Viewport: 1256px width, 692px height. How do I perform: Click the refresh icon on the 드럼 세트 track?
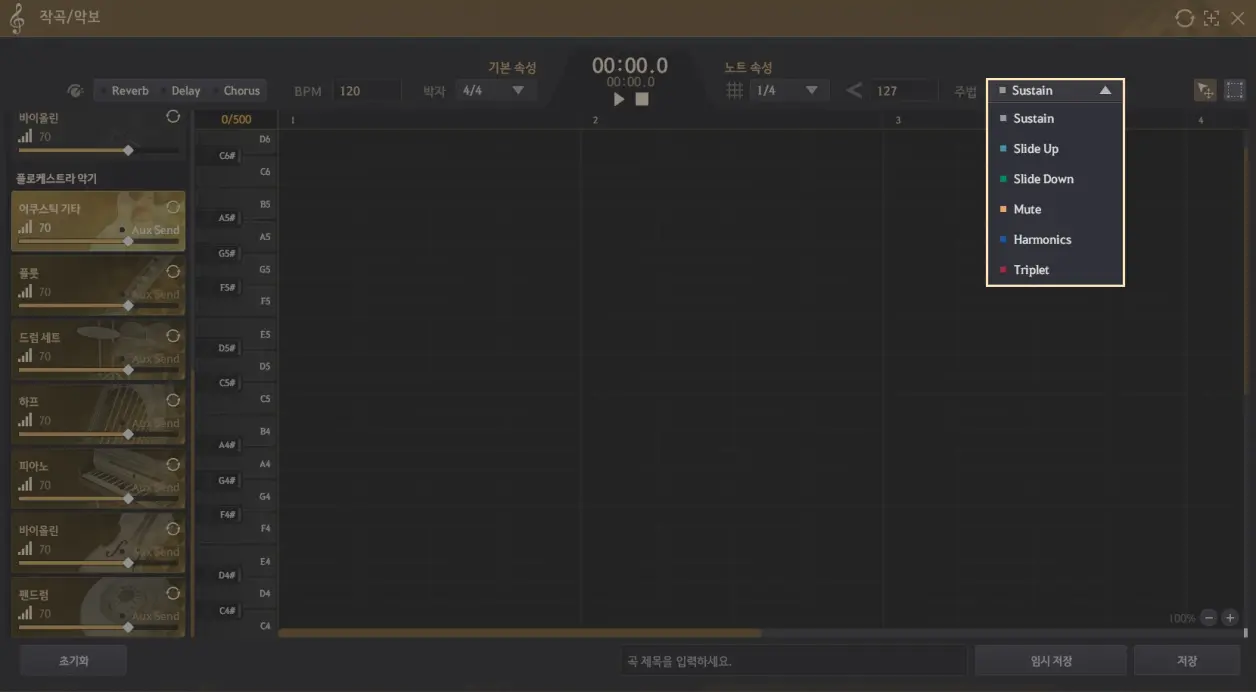(x=173, y=335)
